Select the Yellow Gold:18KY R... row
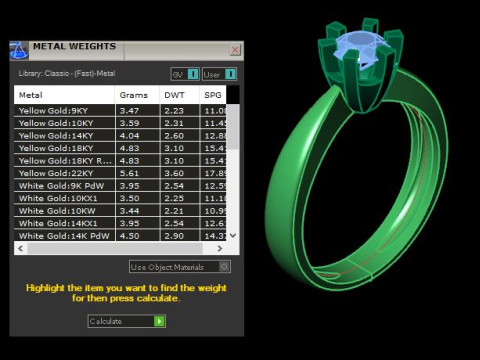Image resolution: width=480 pixels, height=360 pixels. click(120, 161)
